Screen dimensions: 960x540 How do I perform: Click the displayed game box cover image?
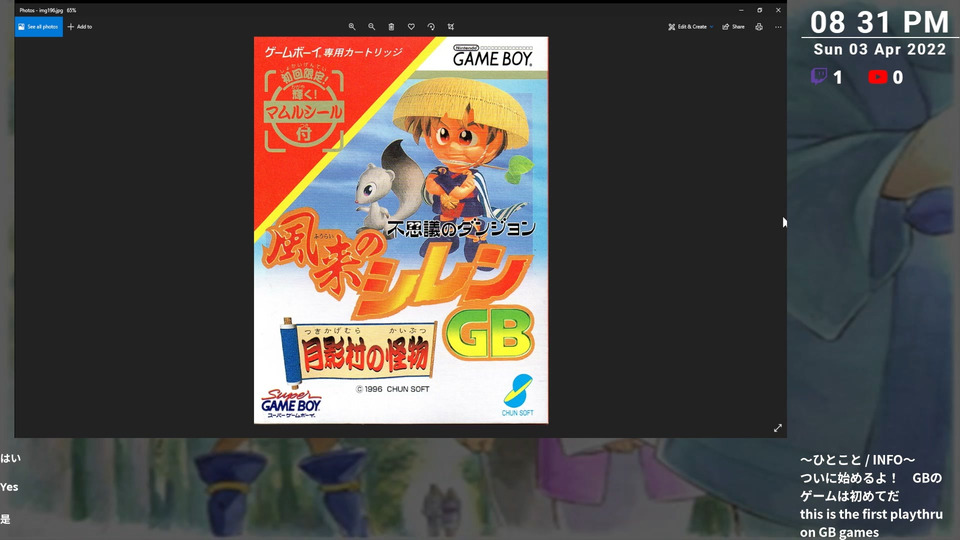point(401,230)
